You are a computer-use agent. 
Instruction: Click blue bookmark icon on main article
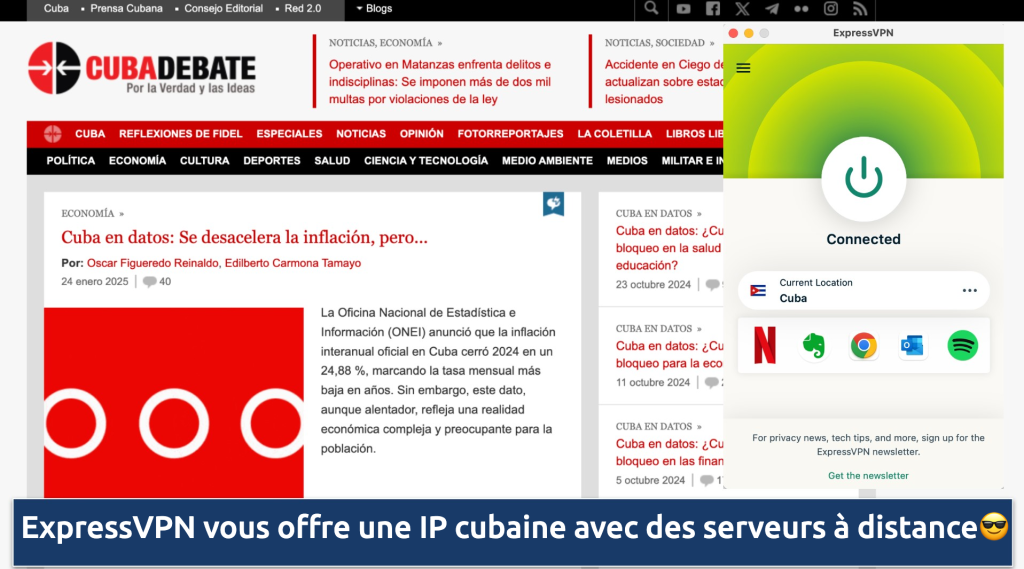[553, 204]
